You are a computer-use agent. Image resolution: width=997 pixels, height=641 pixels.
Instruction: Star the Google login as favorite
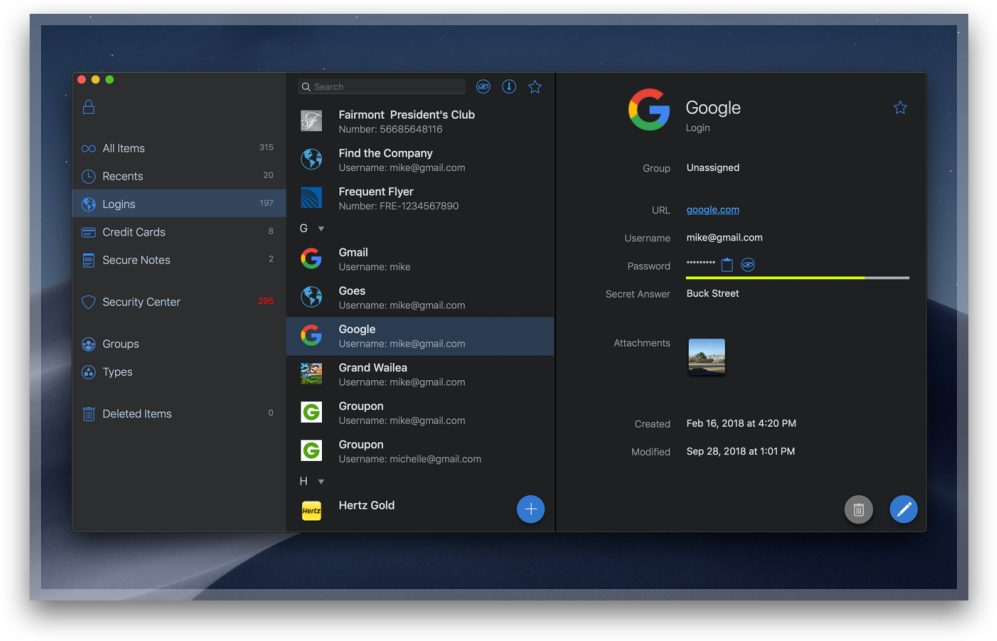tap(899, 106)
